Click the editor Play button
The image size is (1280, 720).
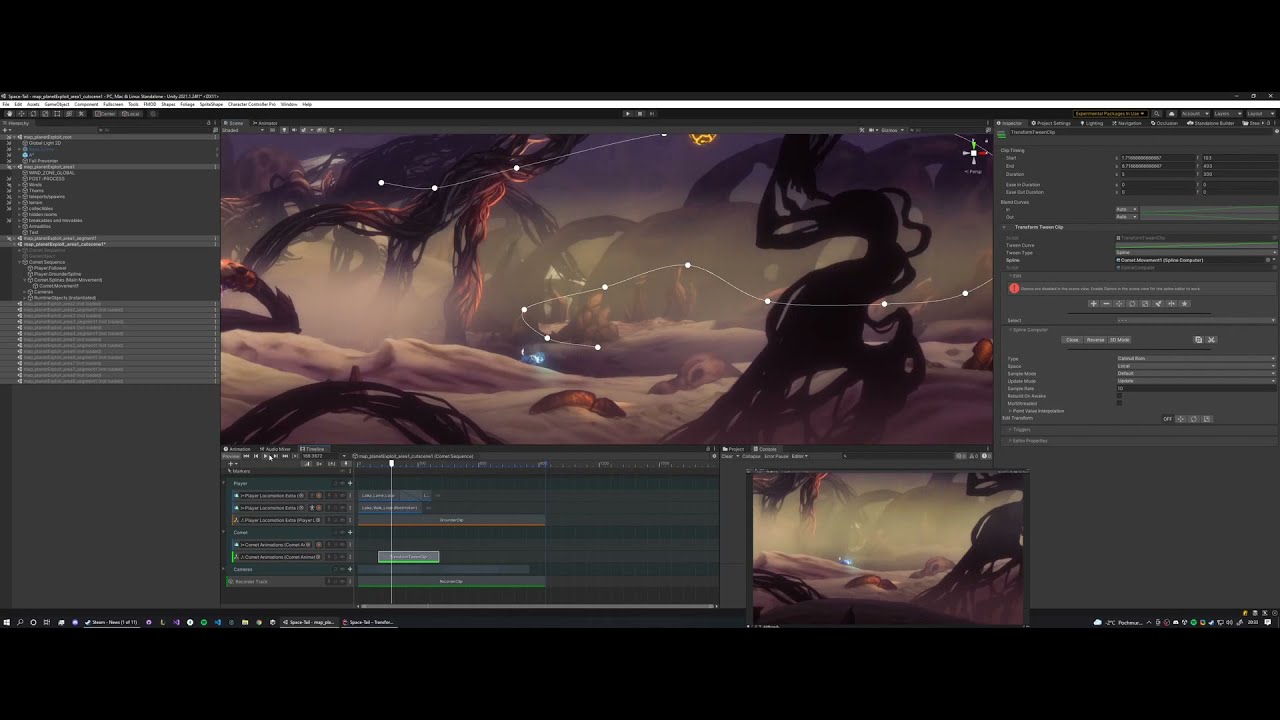point(628,113)
